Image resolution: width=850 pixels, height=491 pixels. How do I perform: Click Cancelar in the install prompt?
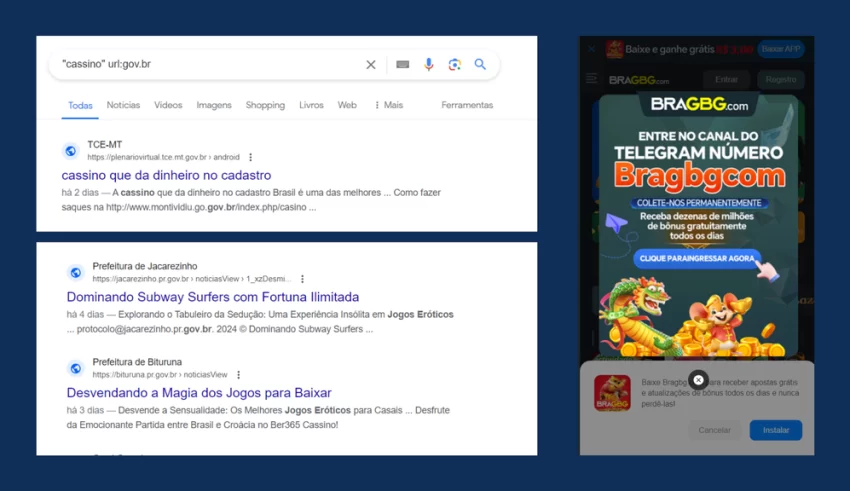click(714, 430)
